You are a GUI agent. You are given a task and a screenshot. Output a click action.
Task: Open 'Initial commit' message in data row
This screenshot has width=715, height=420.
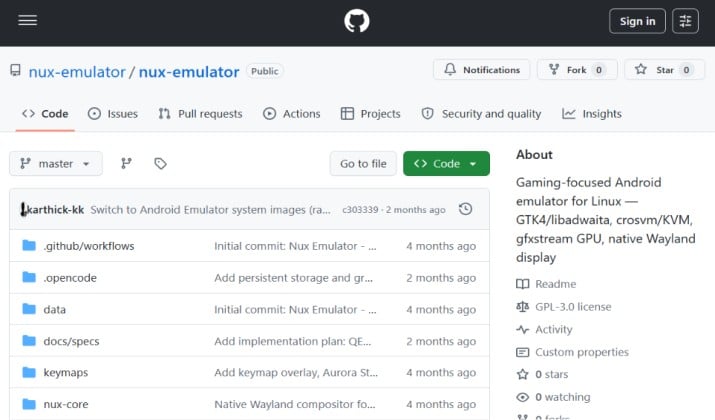pos(295,309)
